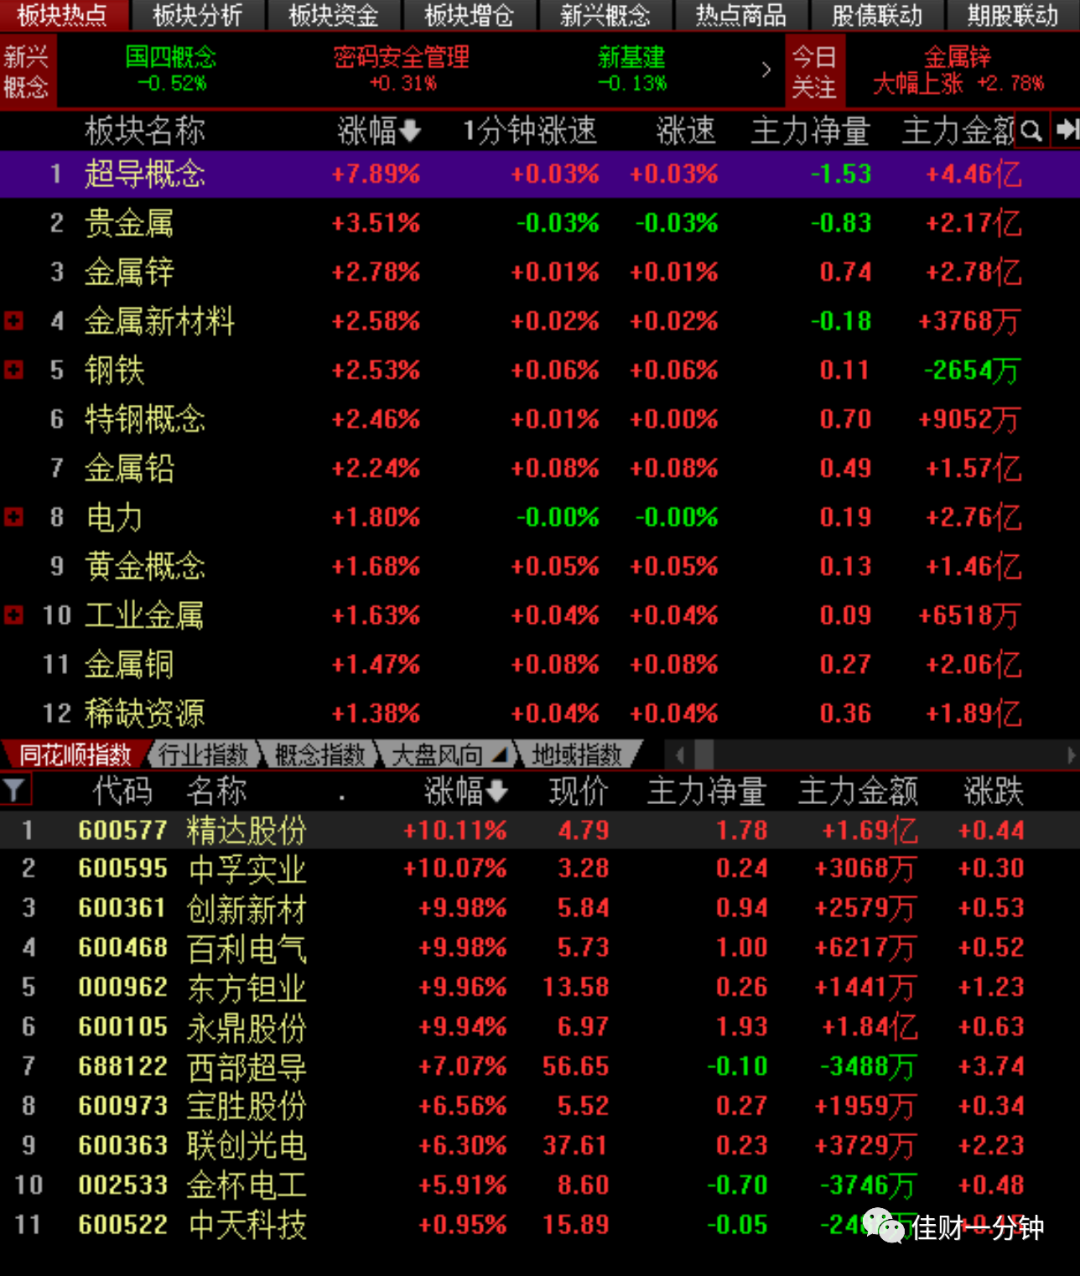Open stock 精达股份 row
1080x1276 pixels.
click(540, 830)
